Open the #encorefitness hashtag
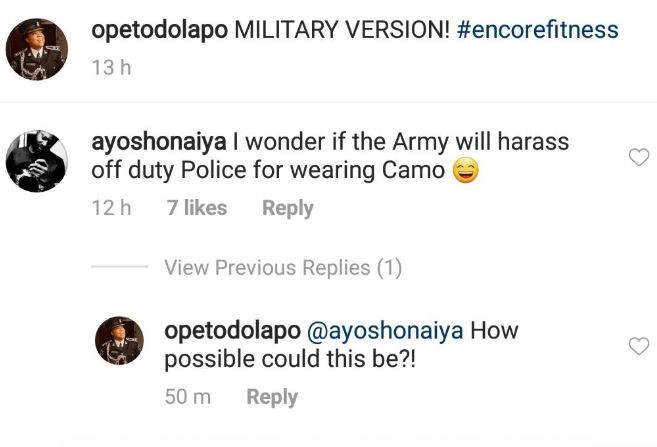657x447 pixels. pyautogui.click(x=537, y=30)
